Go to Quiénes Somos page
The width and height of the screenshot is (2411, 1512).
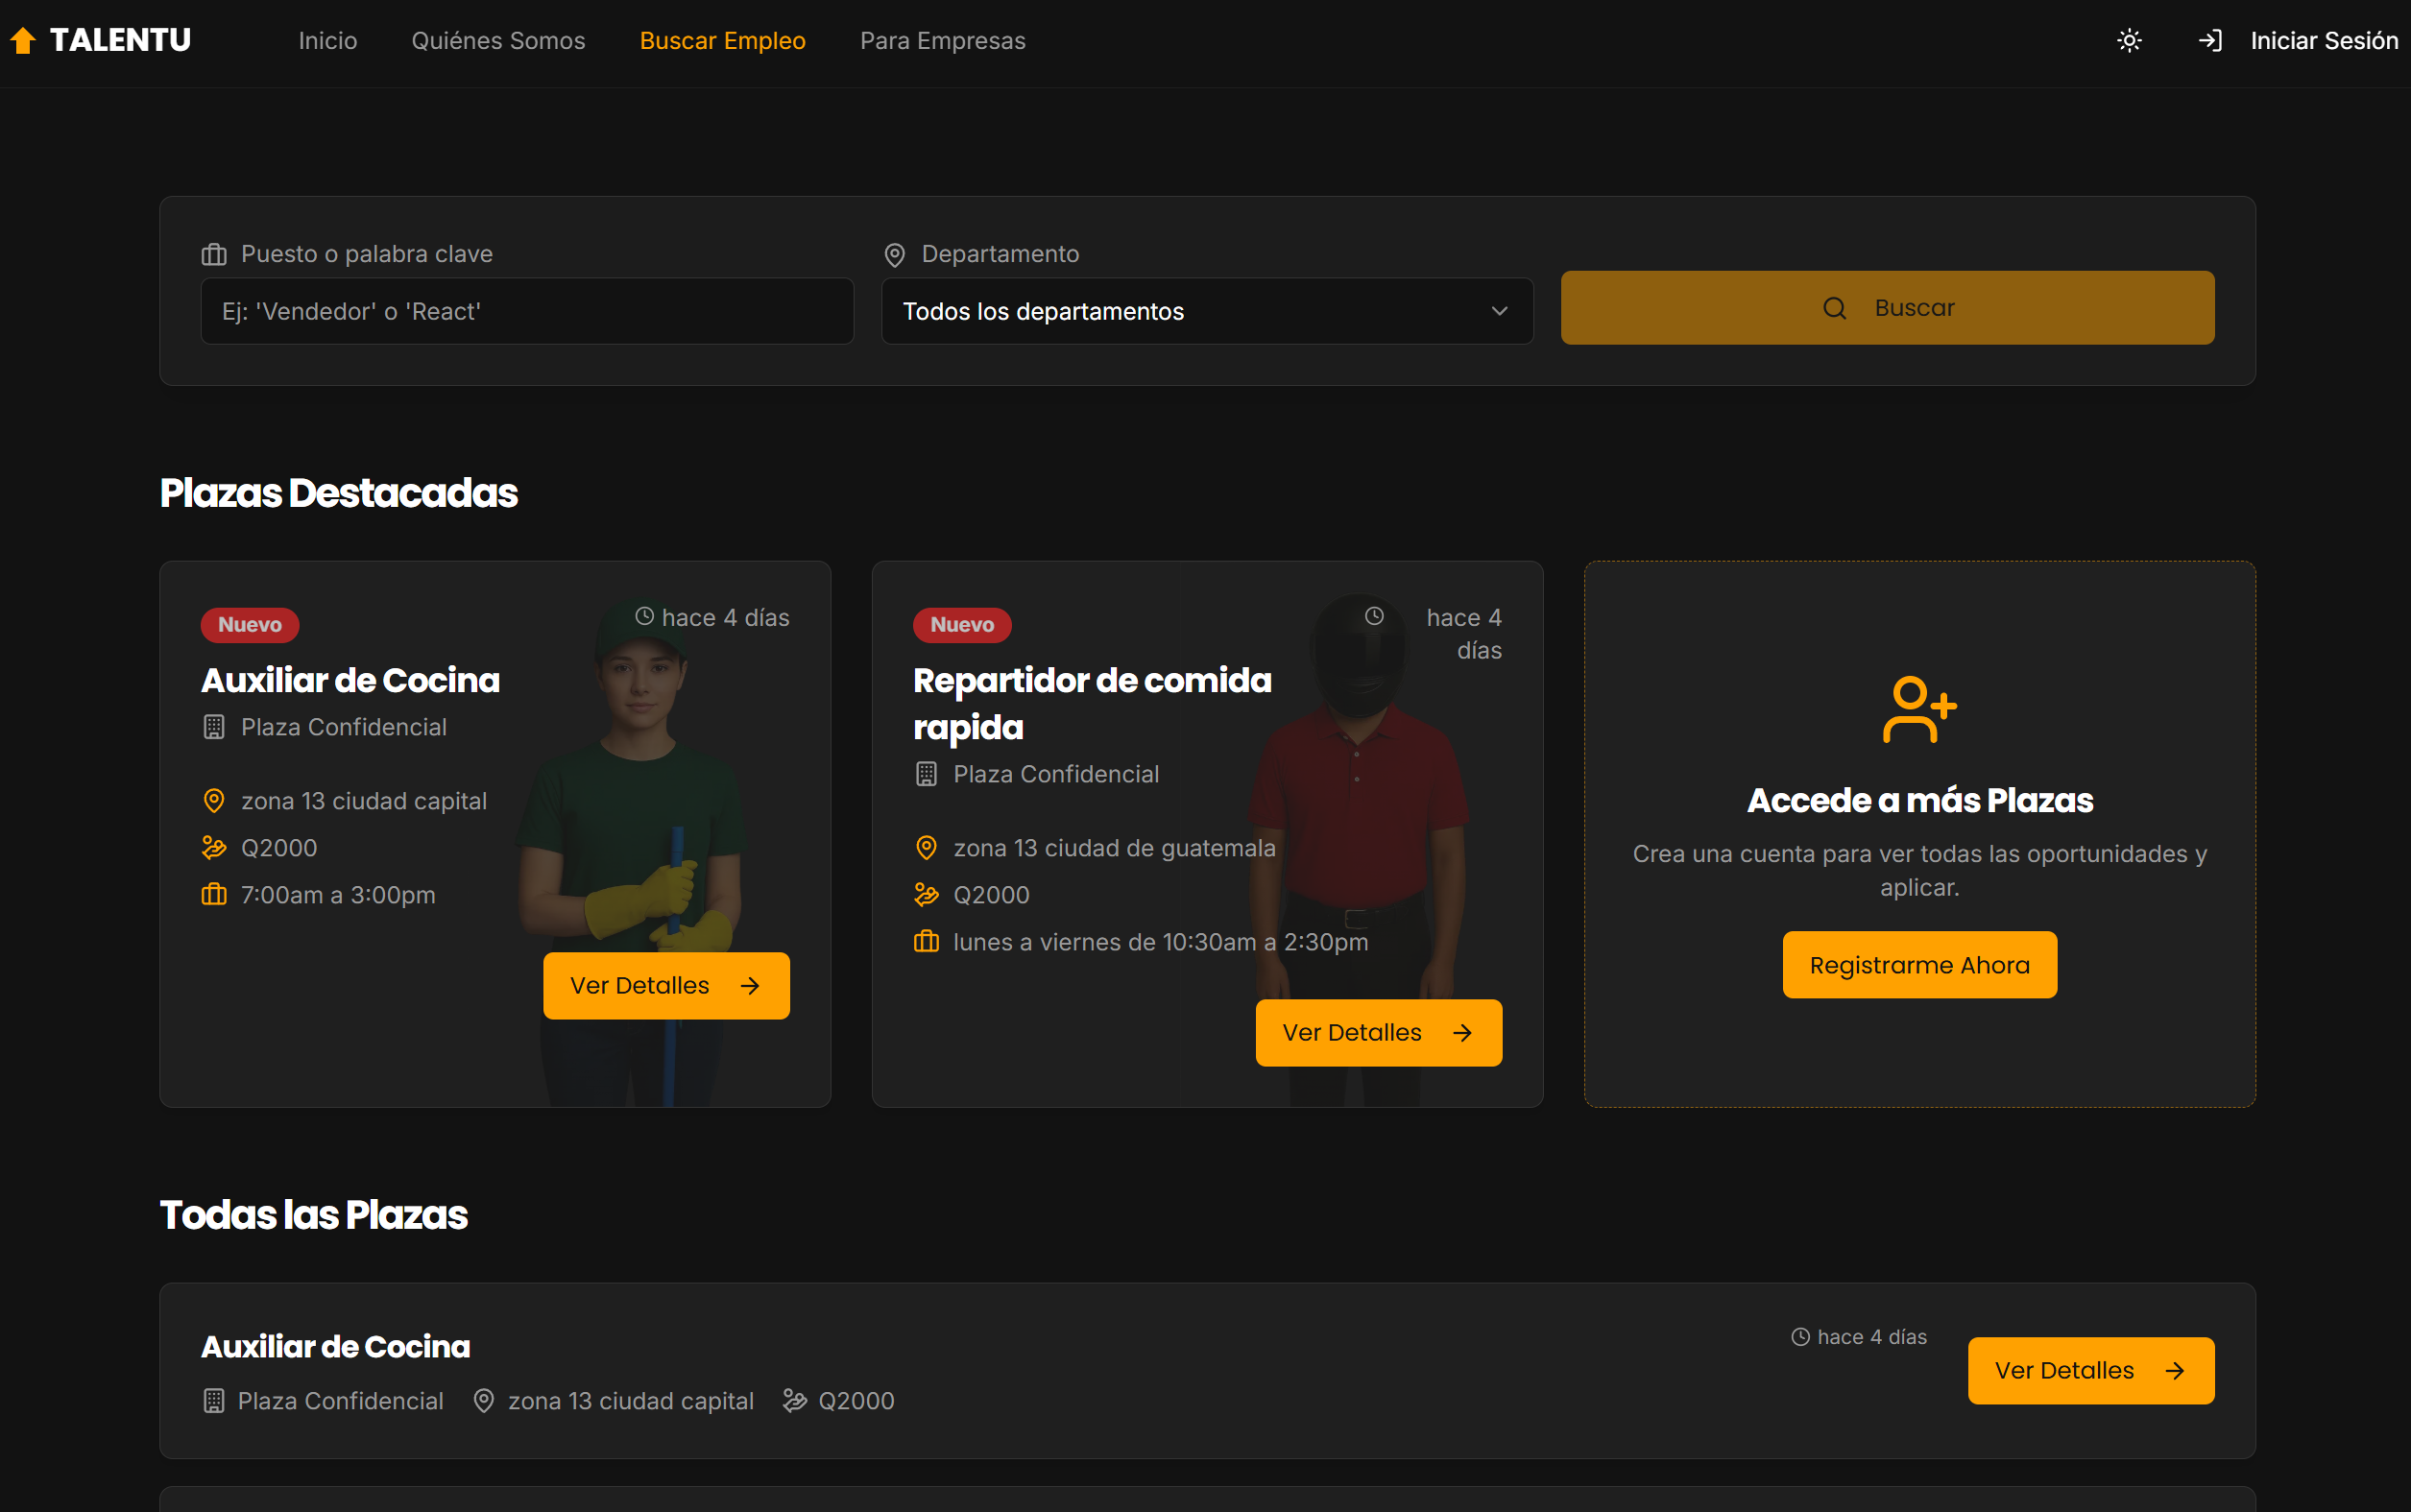[x=498, y=41]
